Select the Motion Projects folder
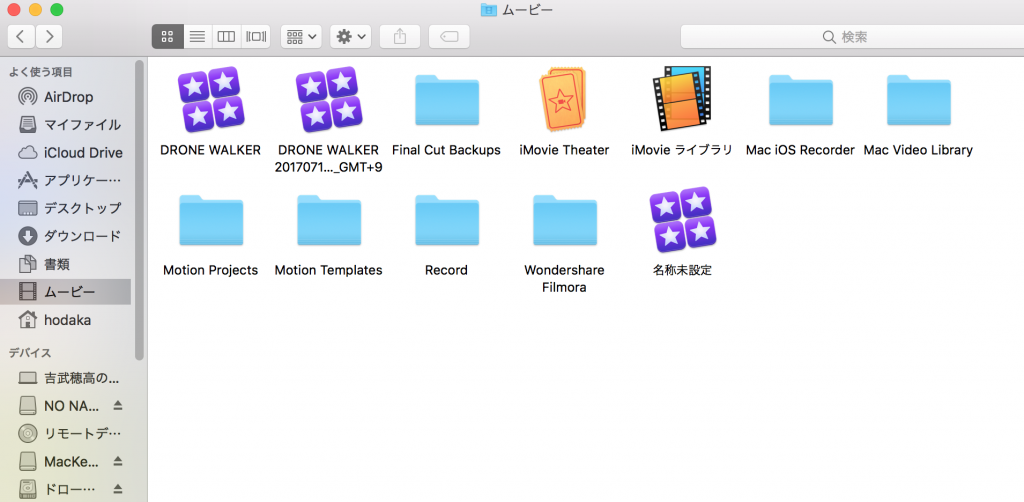The width and height of the screenshot is (1024, 502). (x=210, y=220)
